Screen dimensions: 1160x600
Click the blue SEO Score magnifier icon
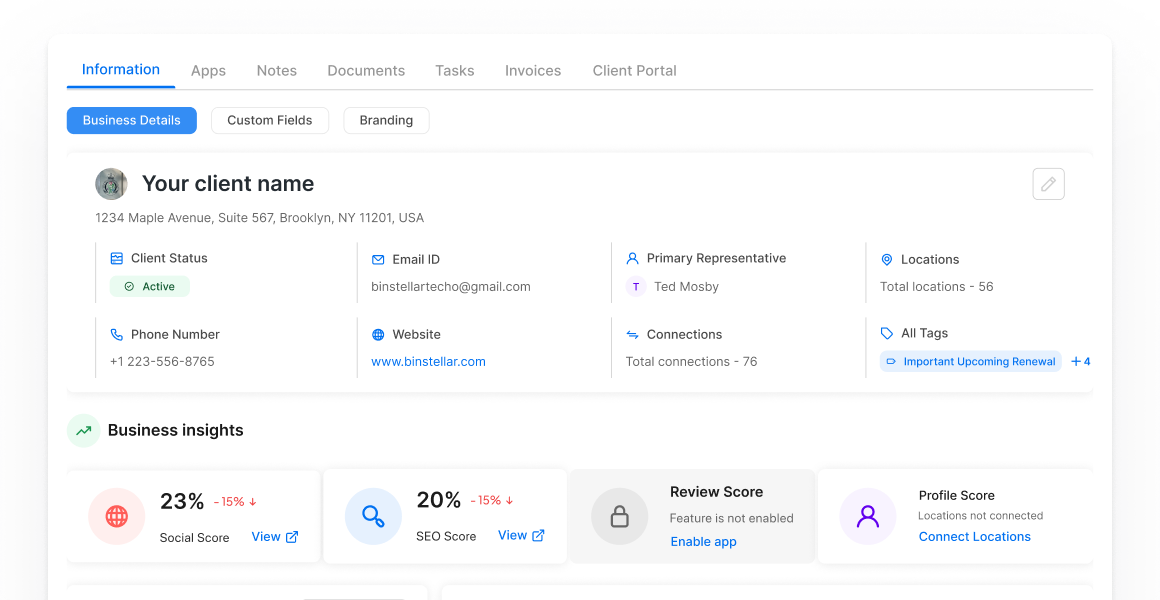point(374,516)
